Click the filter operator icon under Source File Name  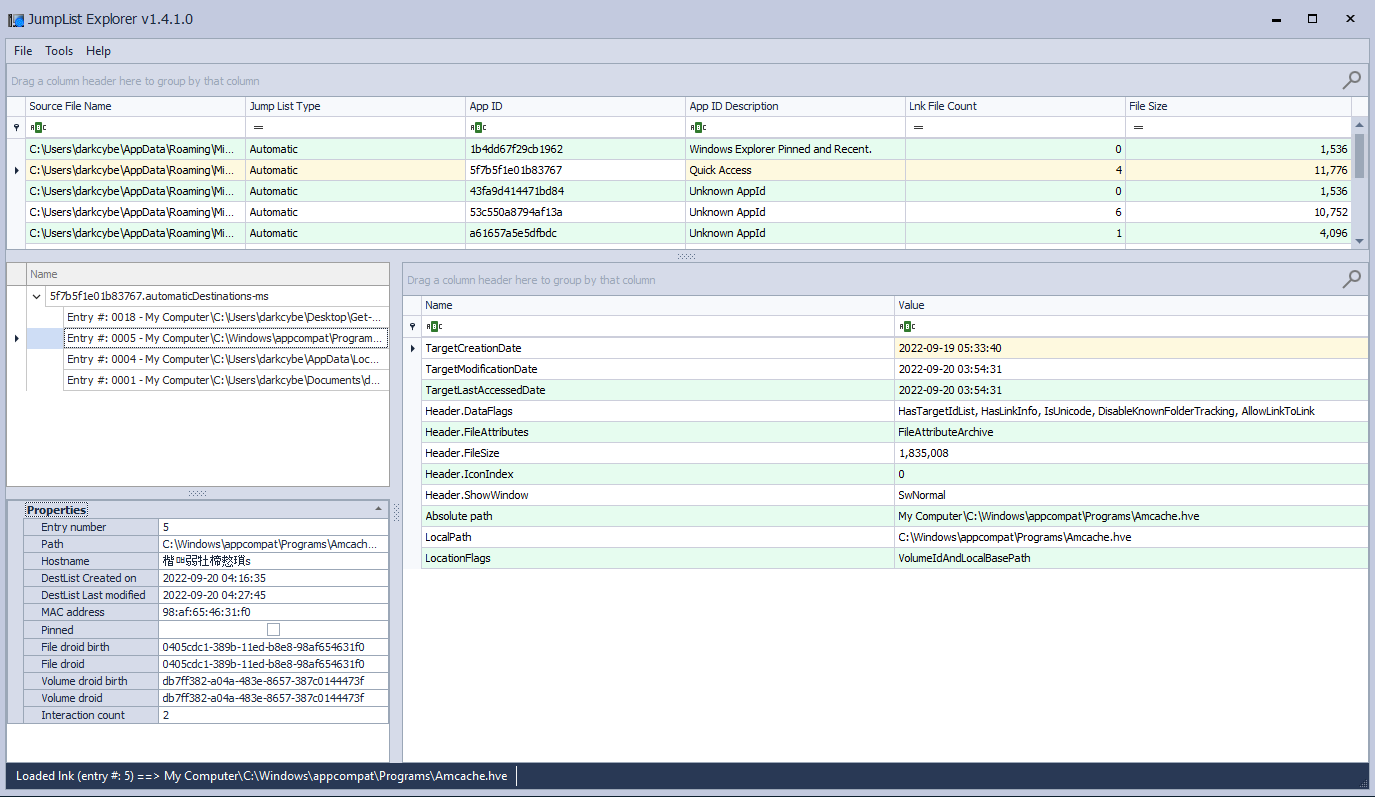(x=37, y=127)
